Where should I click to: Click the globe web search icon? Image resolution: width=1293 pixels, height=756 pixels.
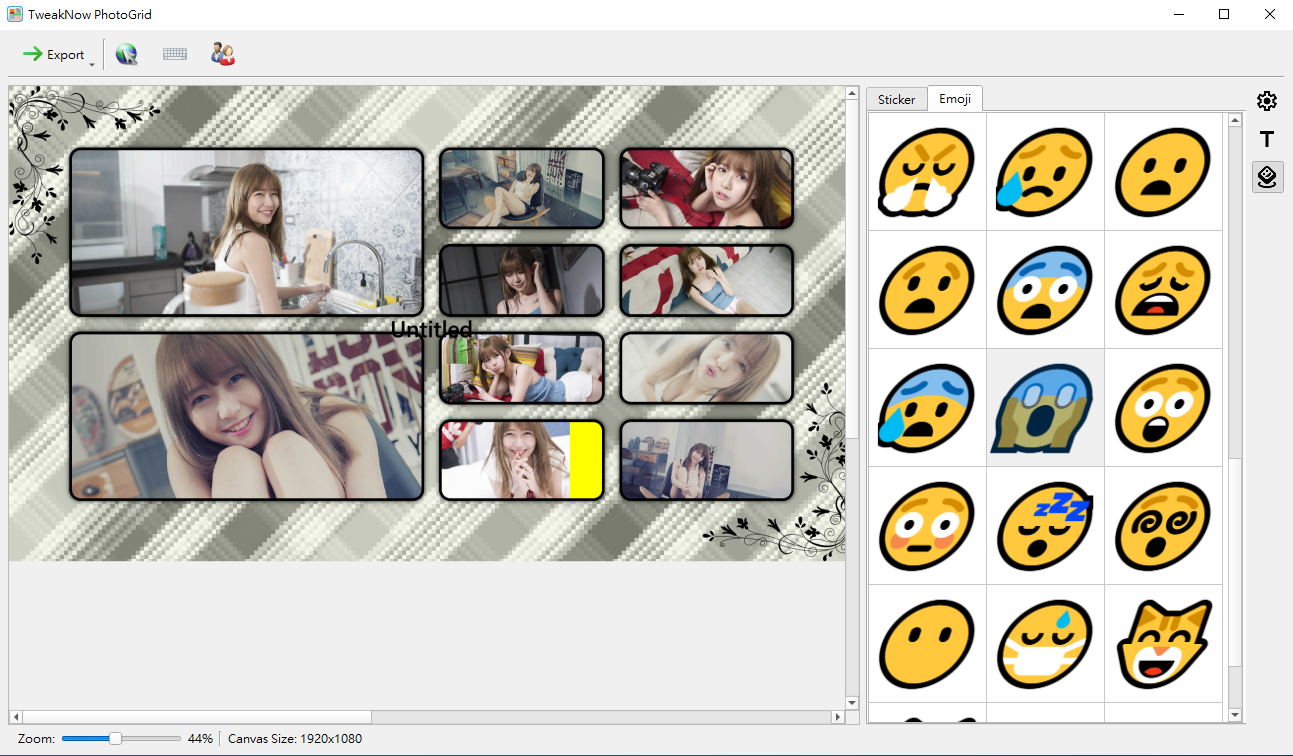(126, 54)
